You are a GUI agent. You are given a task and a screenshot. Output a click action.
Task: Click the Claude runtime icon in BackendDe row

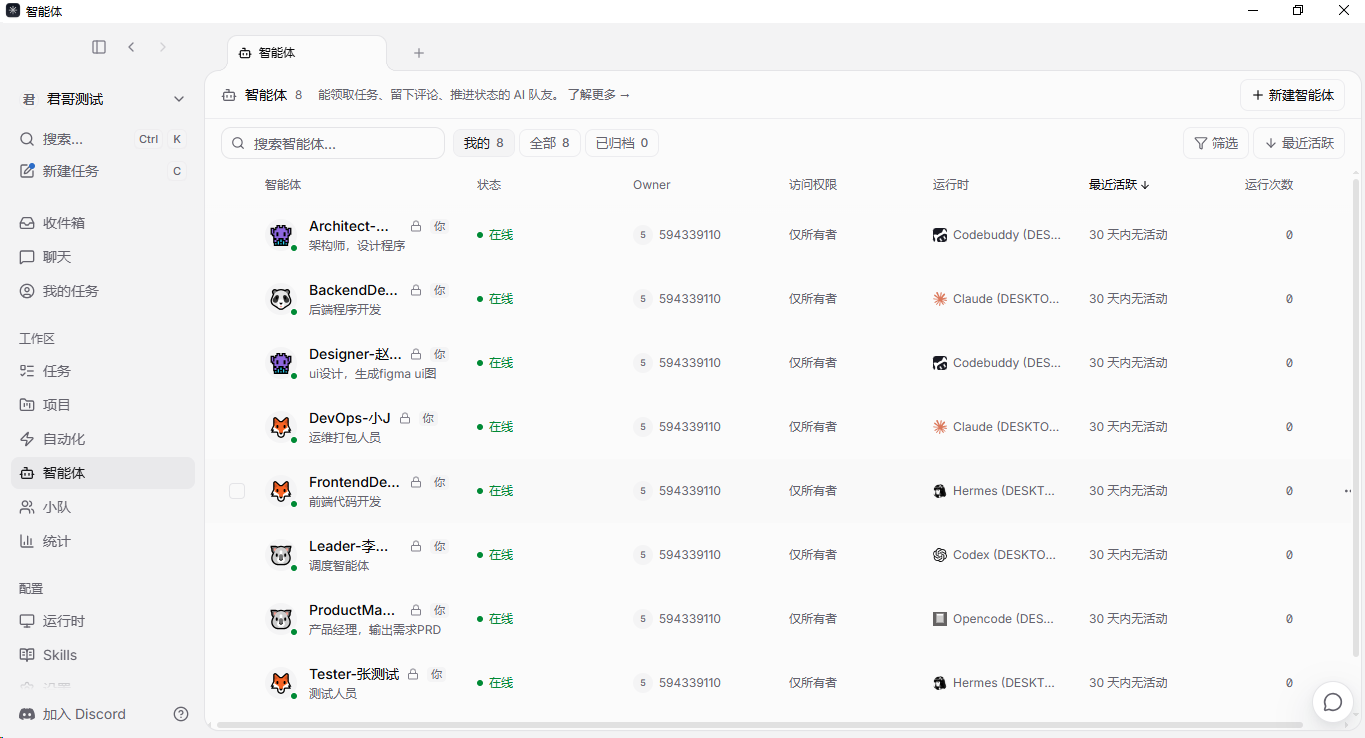pyautogui.click(x=940, y=299)
